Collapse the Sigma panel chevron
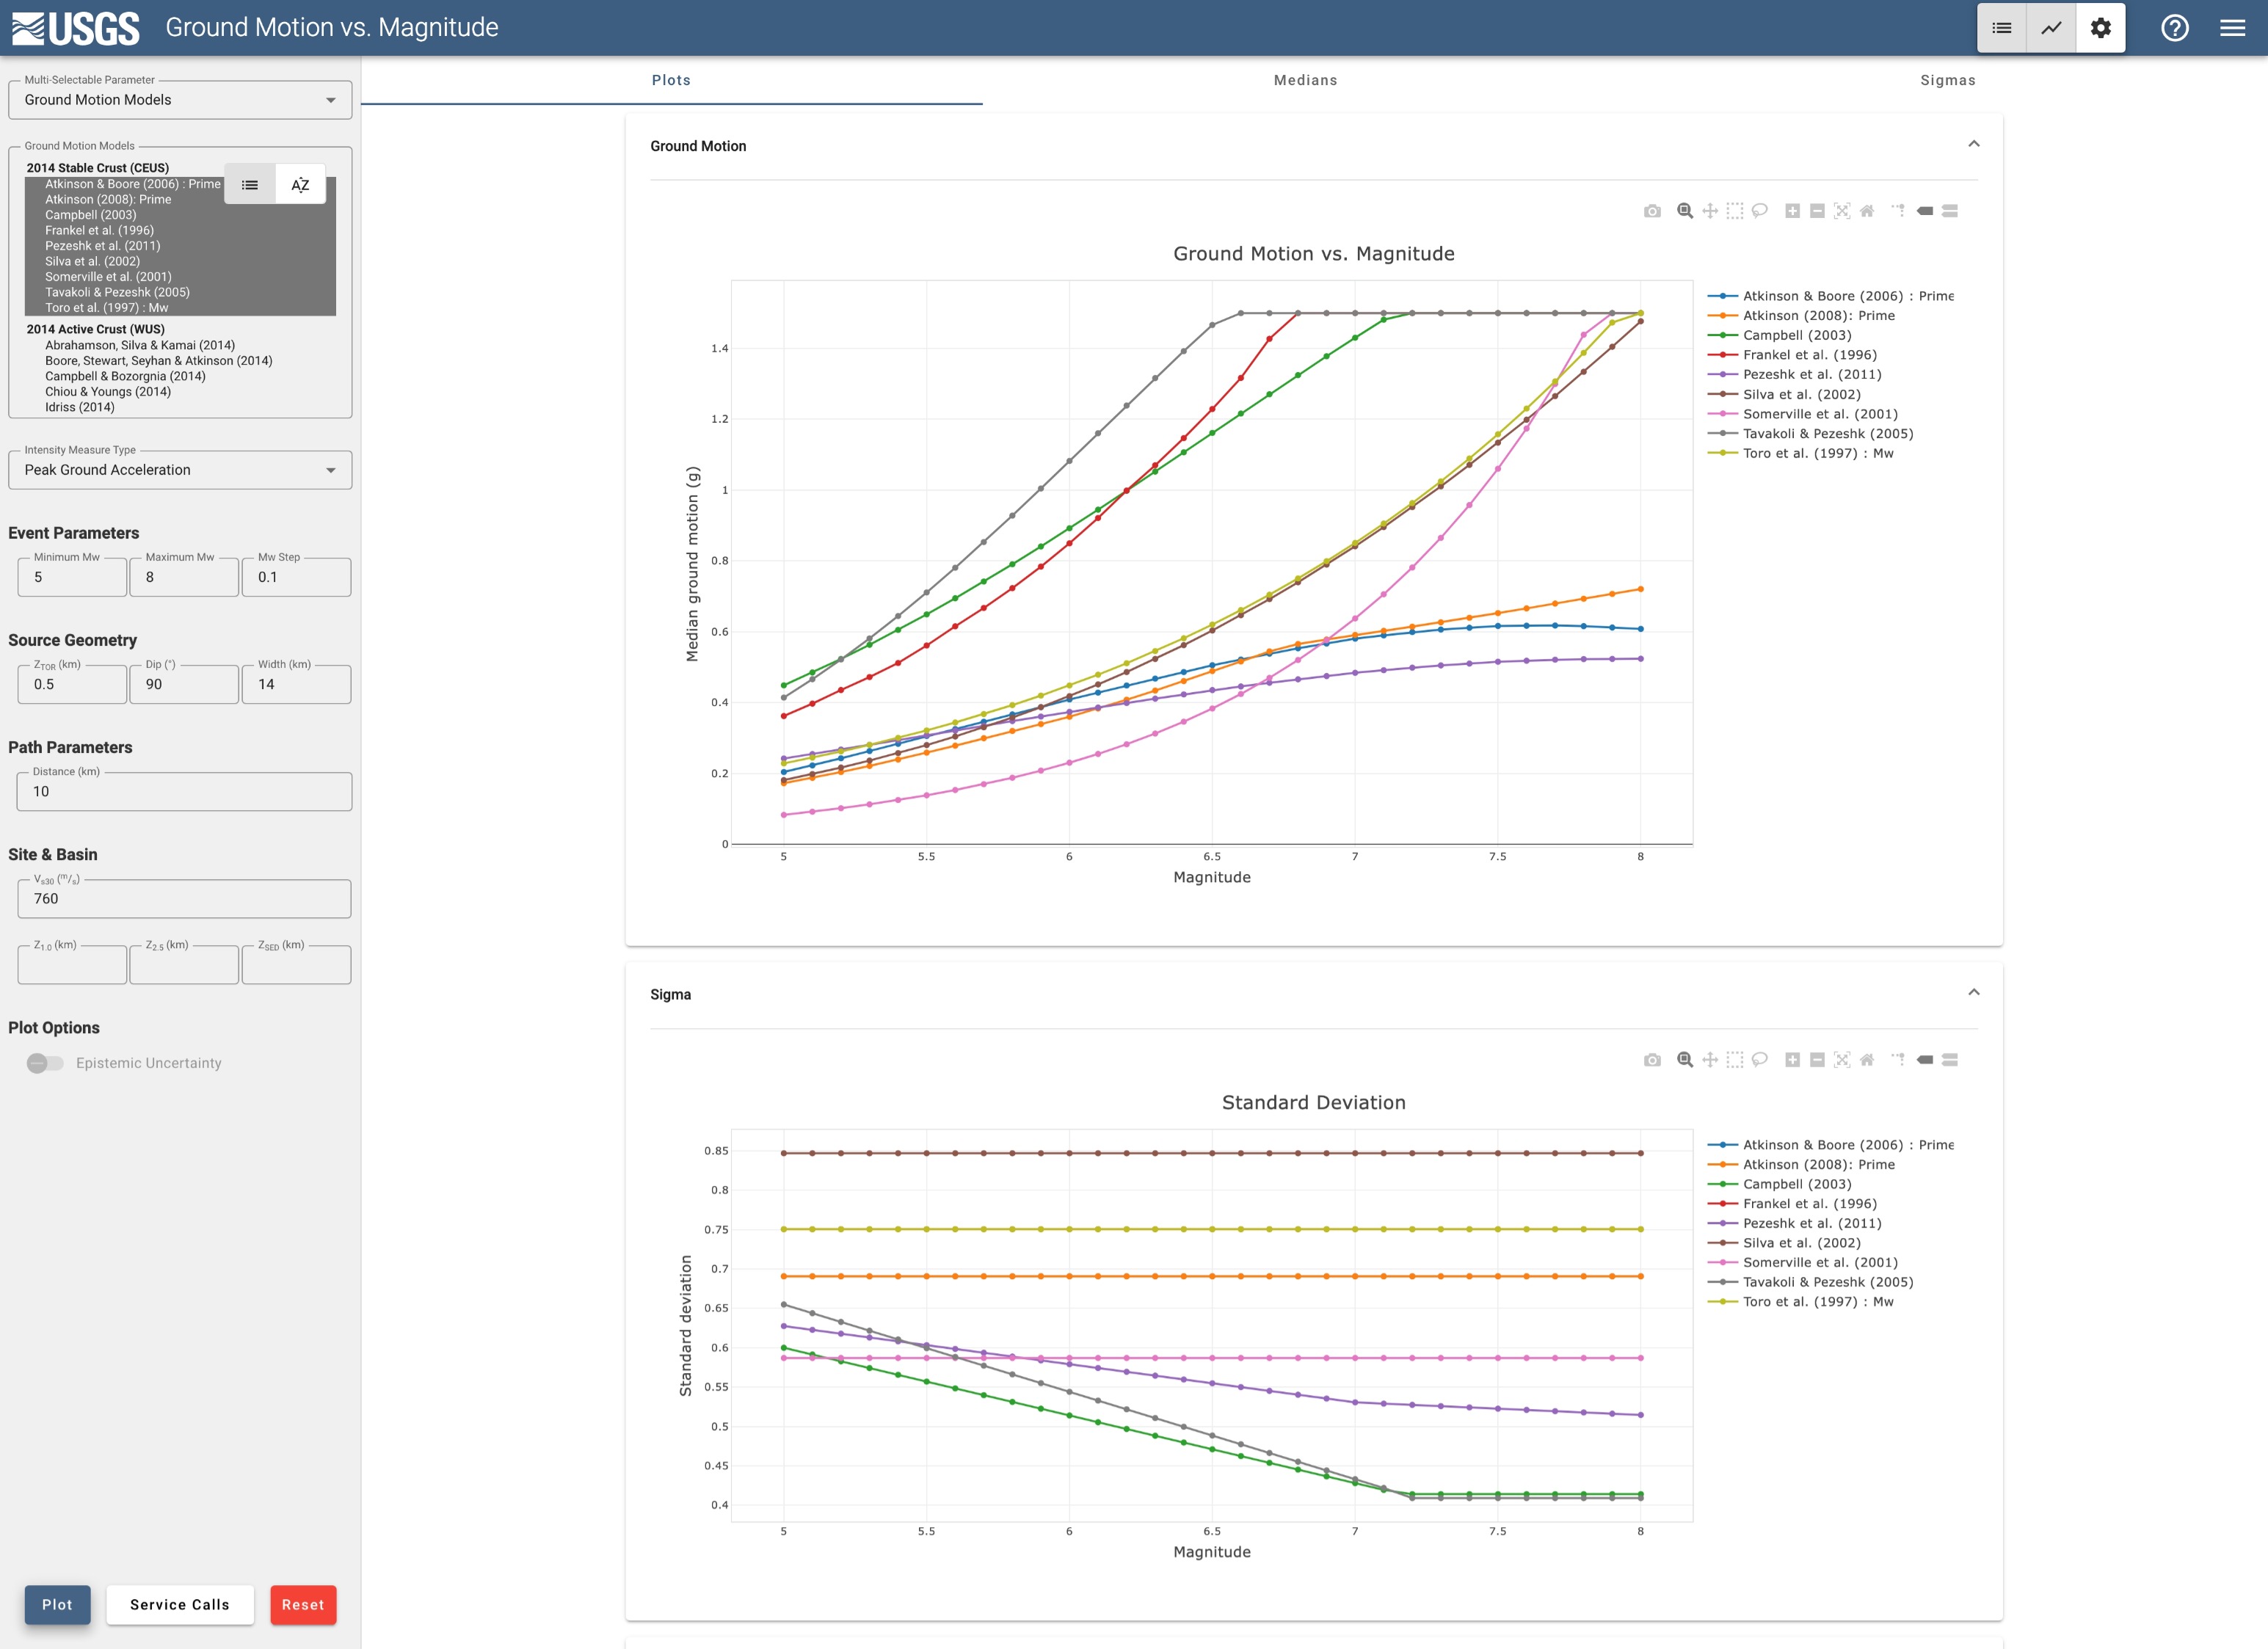This screenshot has width=2268, height=1649. point(1974,992)
